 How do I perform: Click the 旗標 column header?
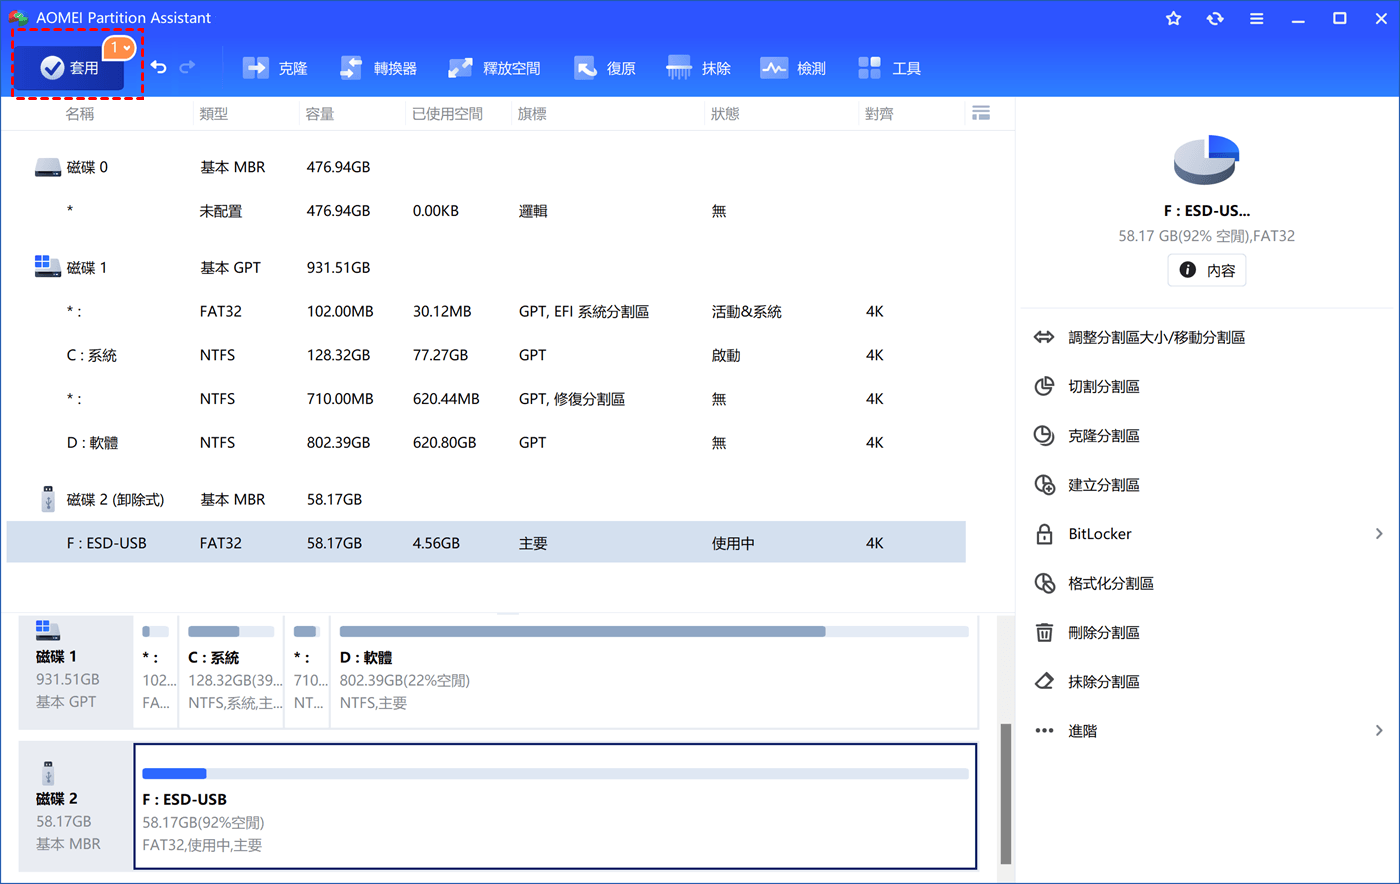(x=532, y=114)
